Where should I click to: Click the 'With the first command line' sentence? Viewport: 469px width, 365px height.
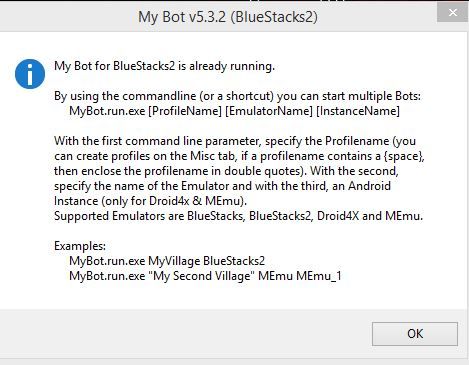[235, 141]
